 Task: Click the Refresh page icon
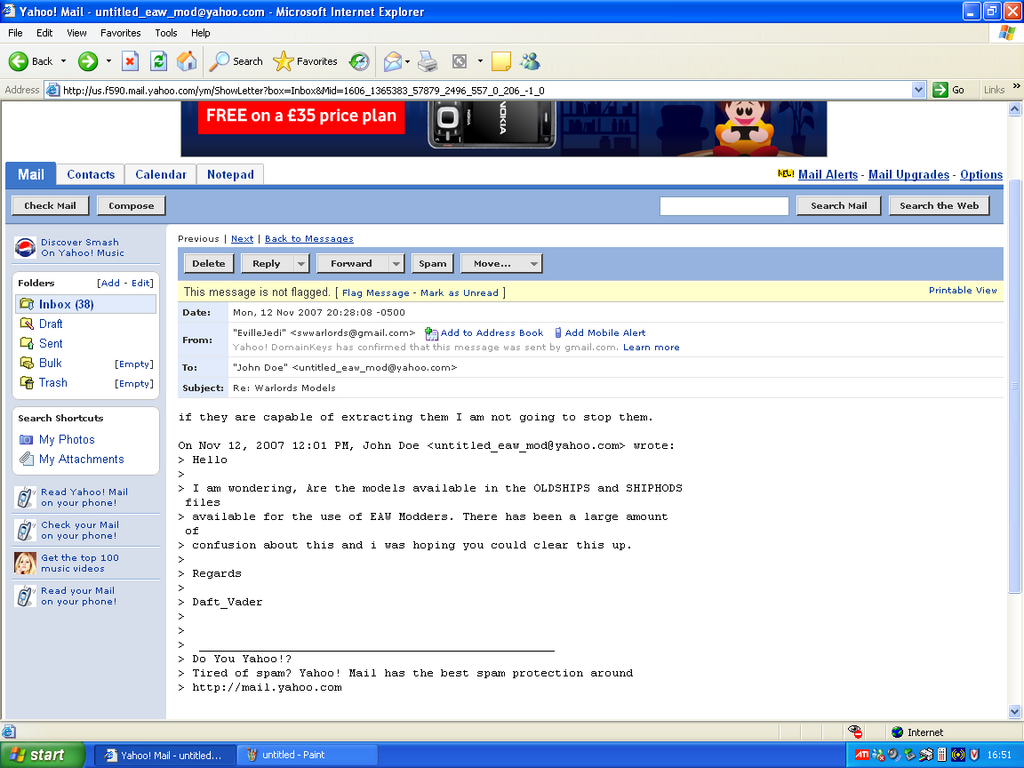pos(158,61)
